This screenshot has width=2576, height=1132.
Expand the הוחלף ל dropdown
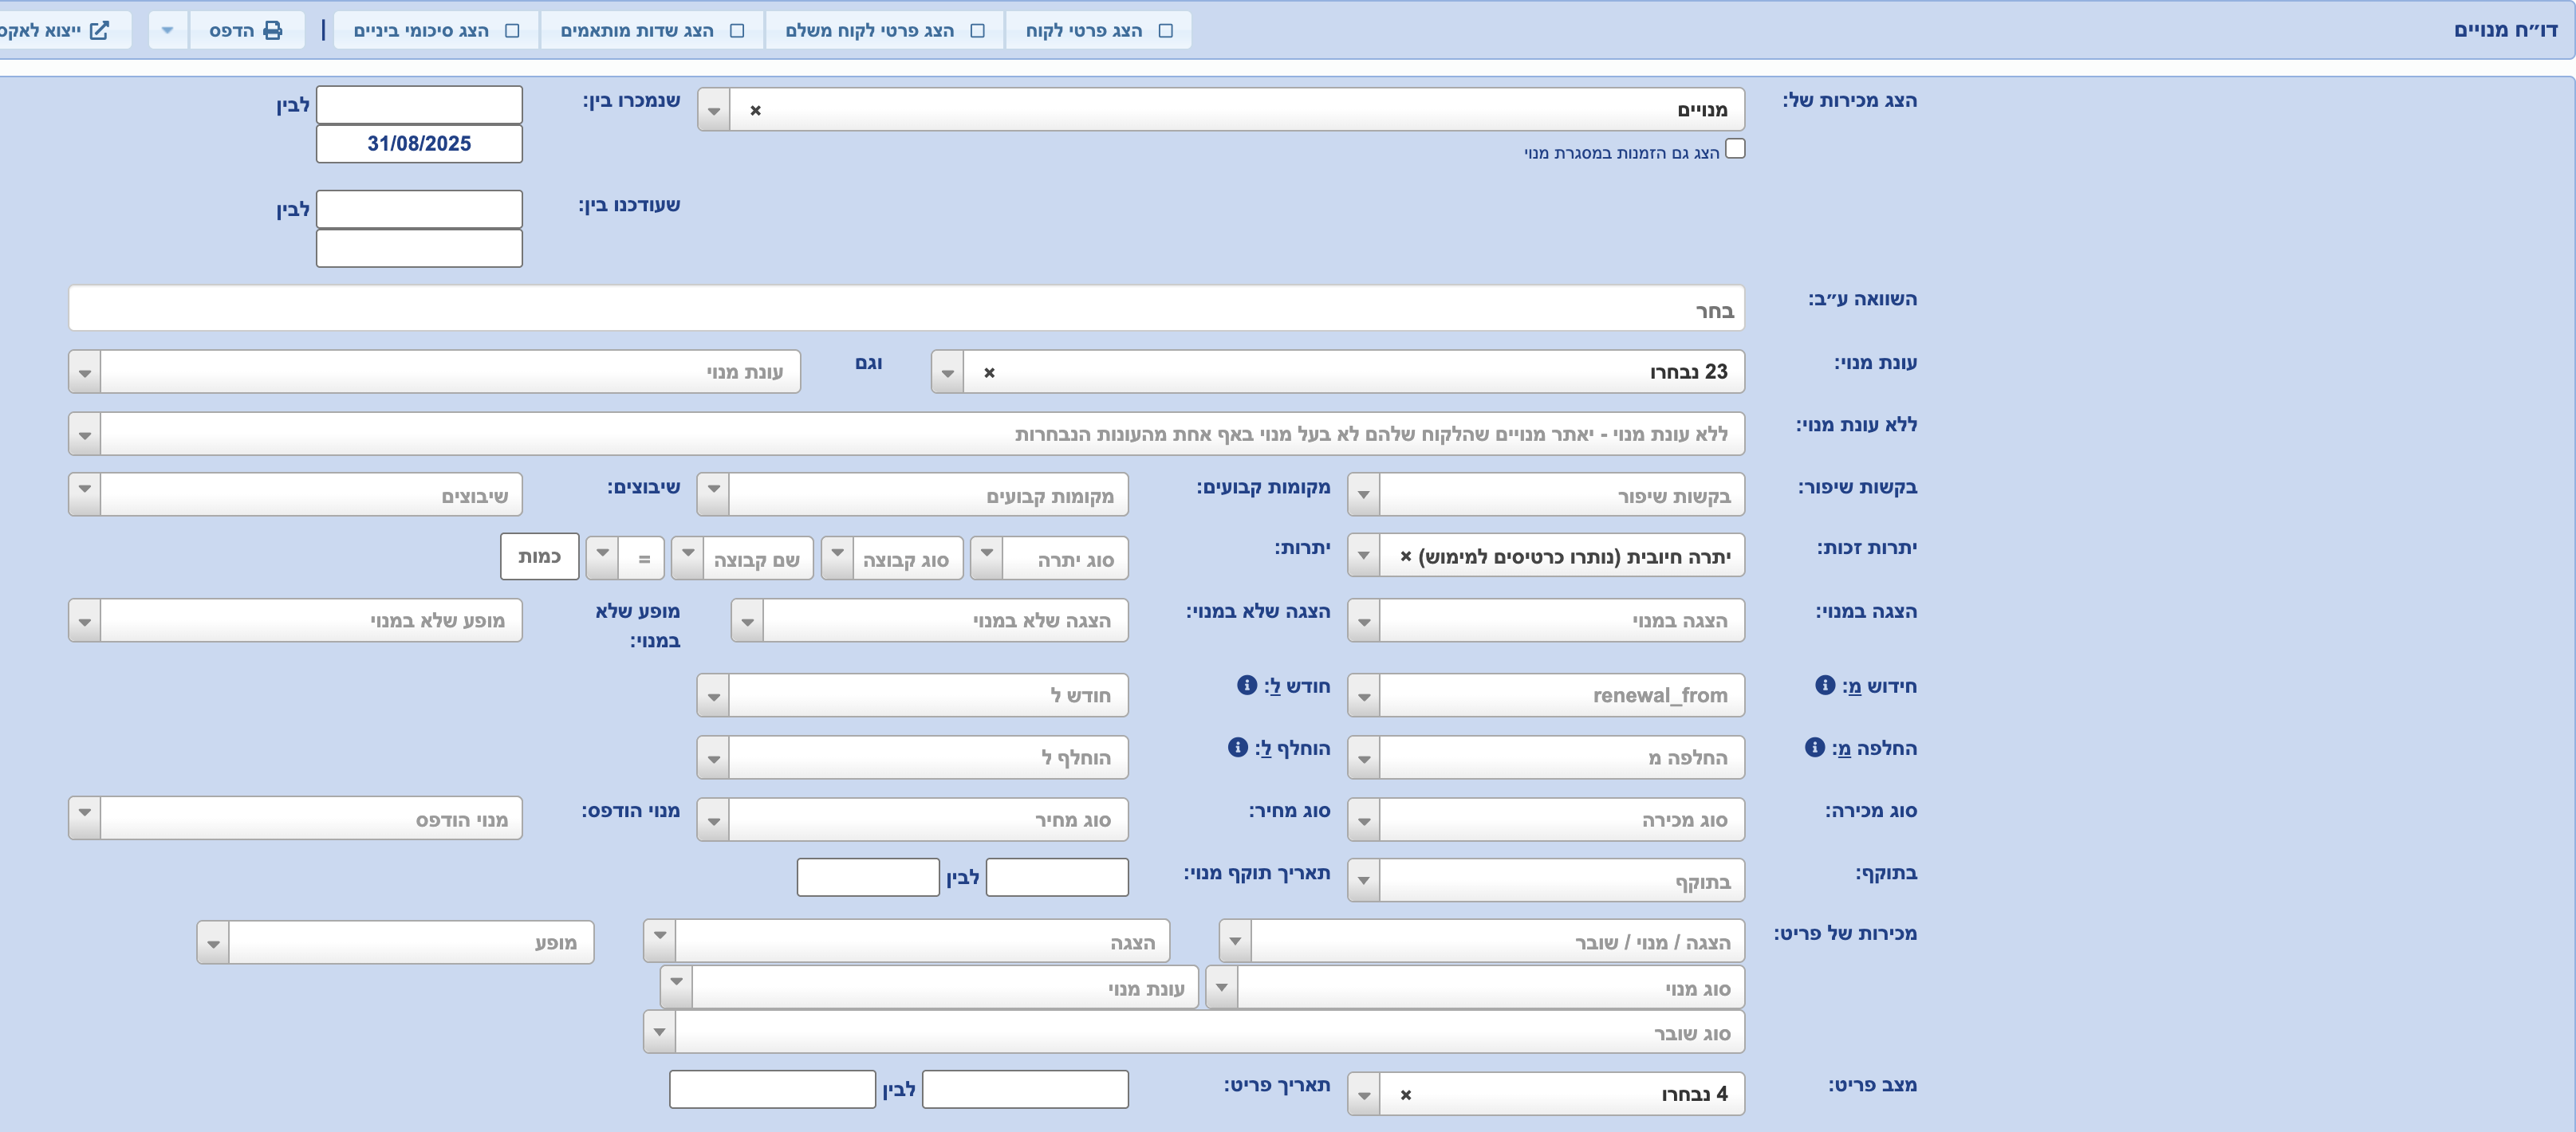coord(714,757)
